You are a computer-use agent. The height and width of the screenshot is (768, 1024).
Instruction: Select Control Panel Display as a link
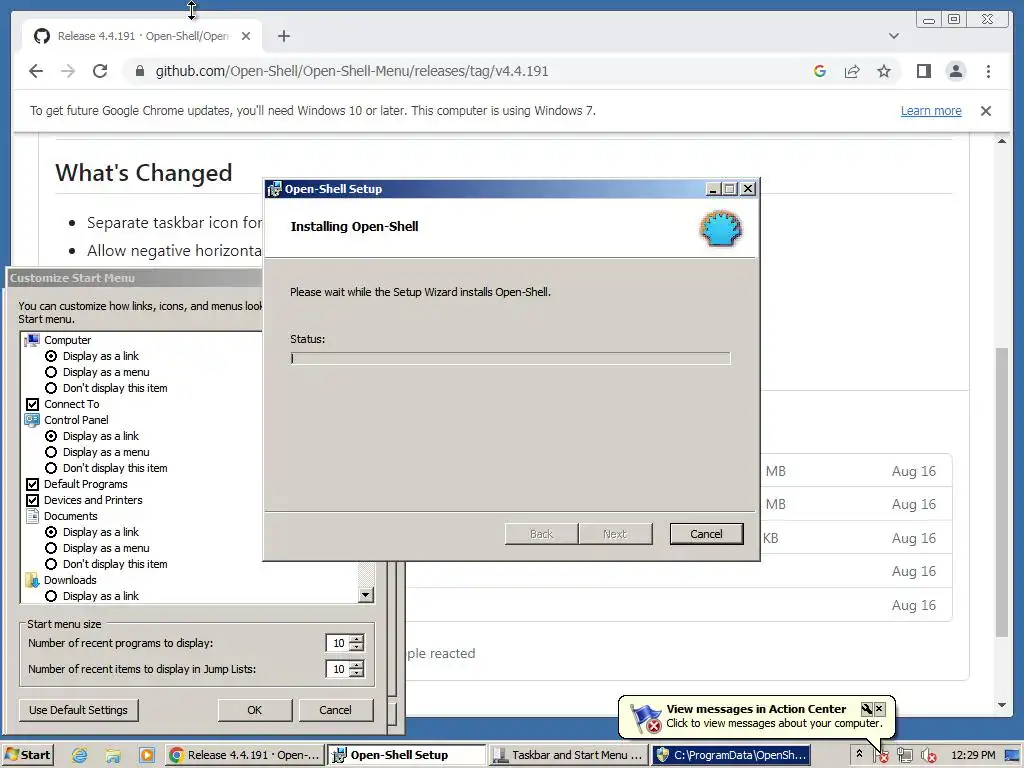(x=51, y=436)
